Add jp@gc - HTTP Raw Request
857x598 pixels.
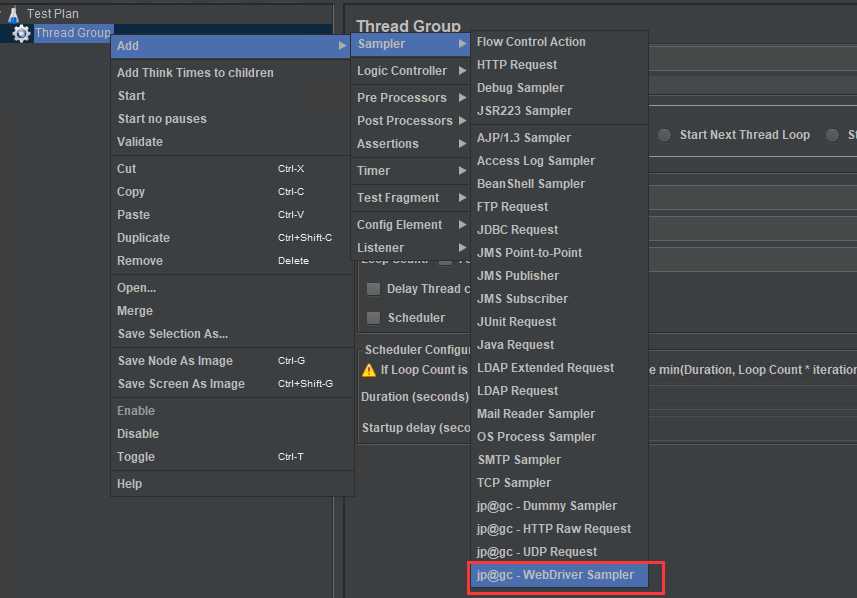tap(560, 528)
